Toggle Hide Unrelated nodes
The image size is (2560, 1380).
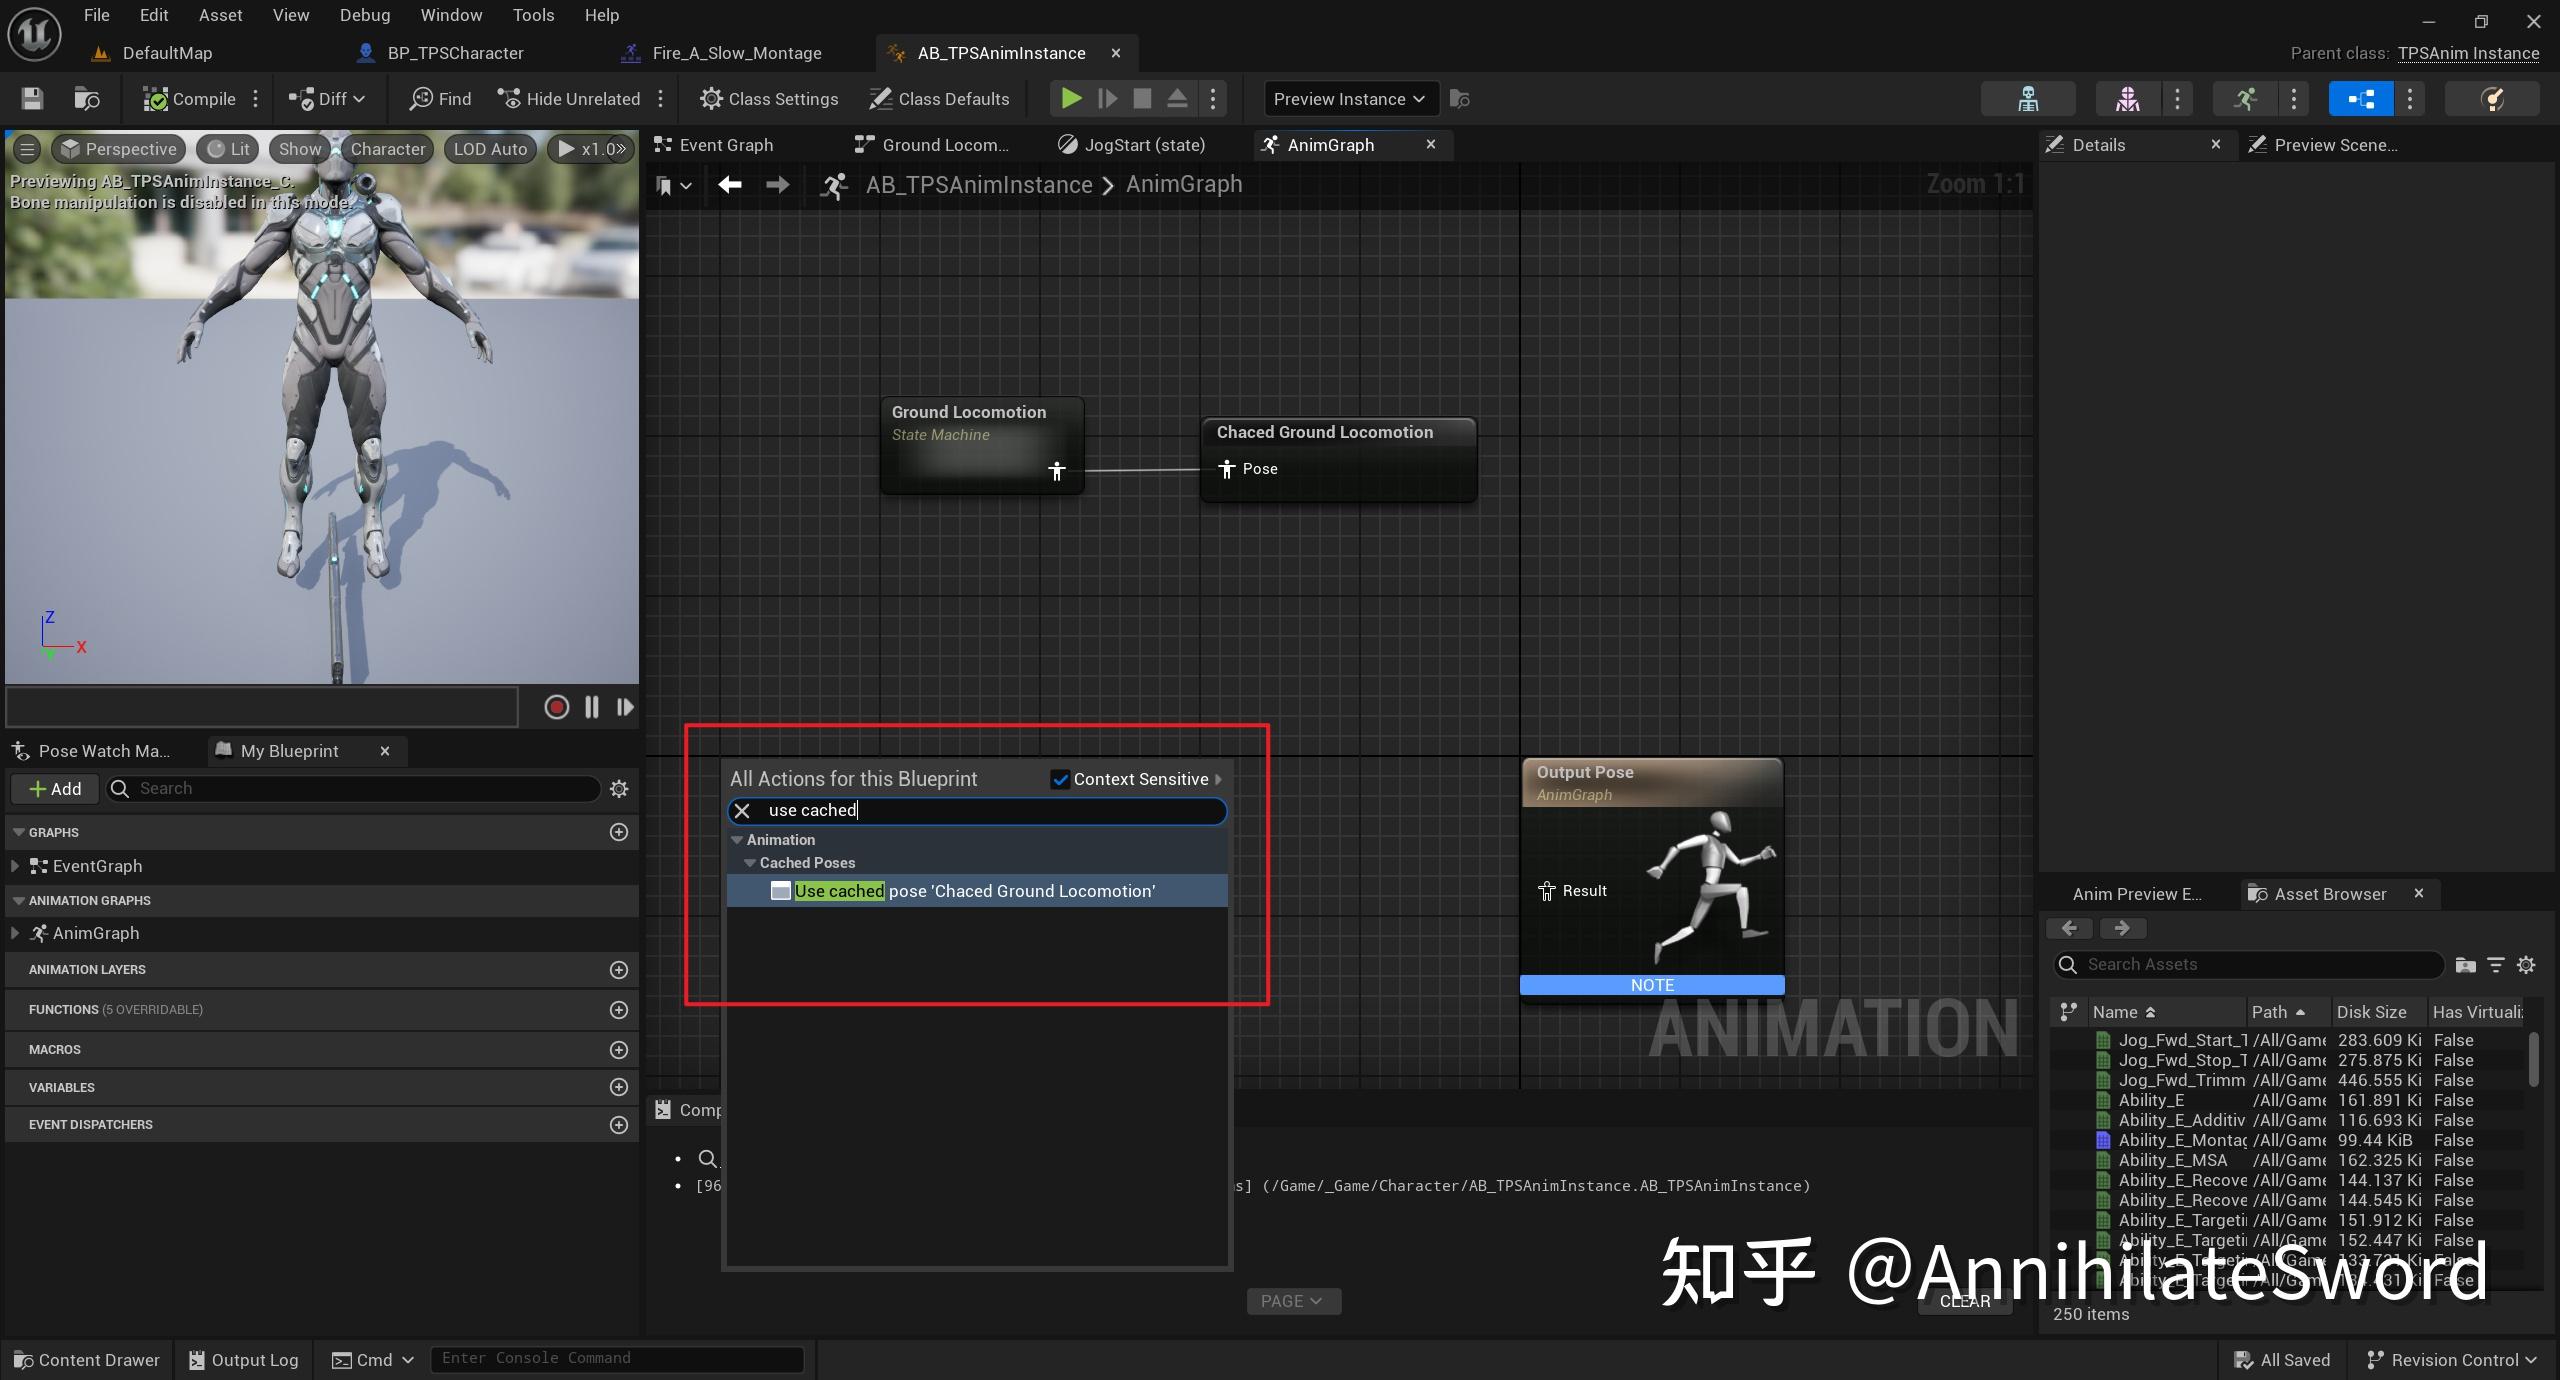570,99
